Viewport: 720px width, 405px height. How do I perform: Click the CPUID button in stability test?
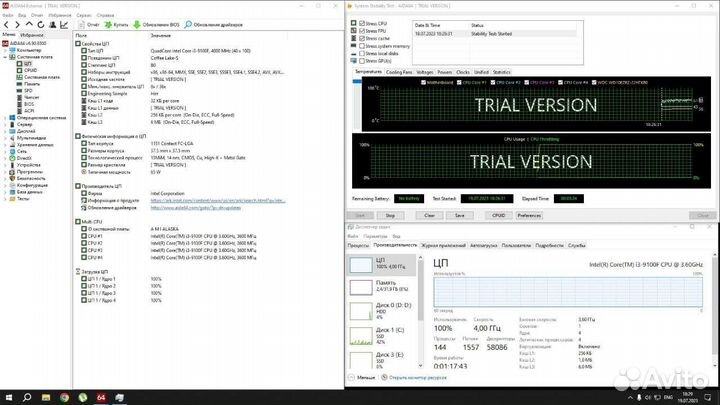[x=499, y=215]
